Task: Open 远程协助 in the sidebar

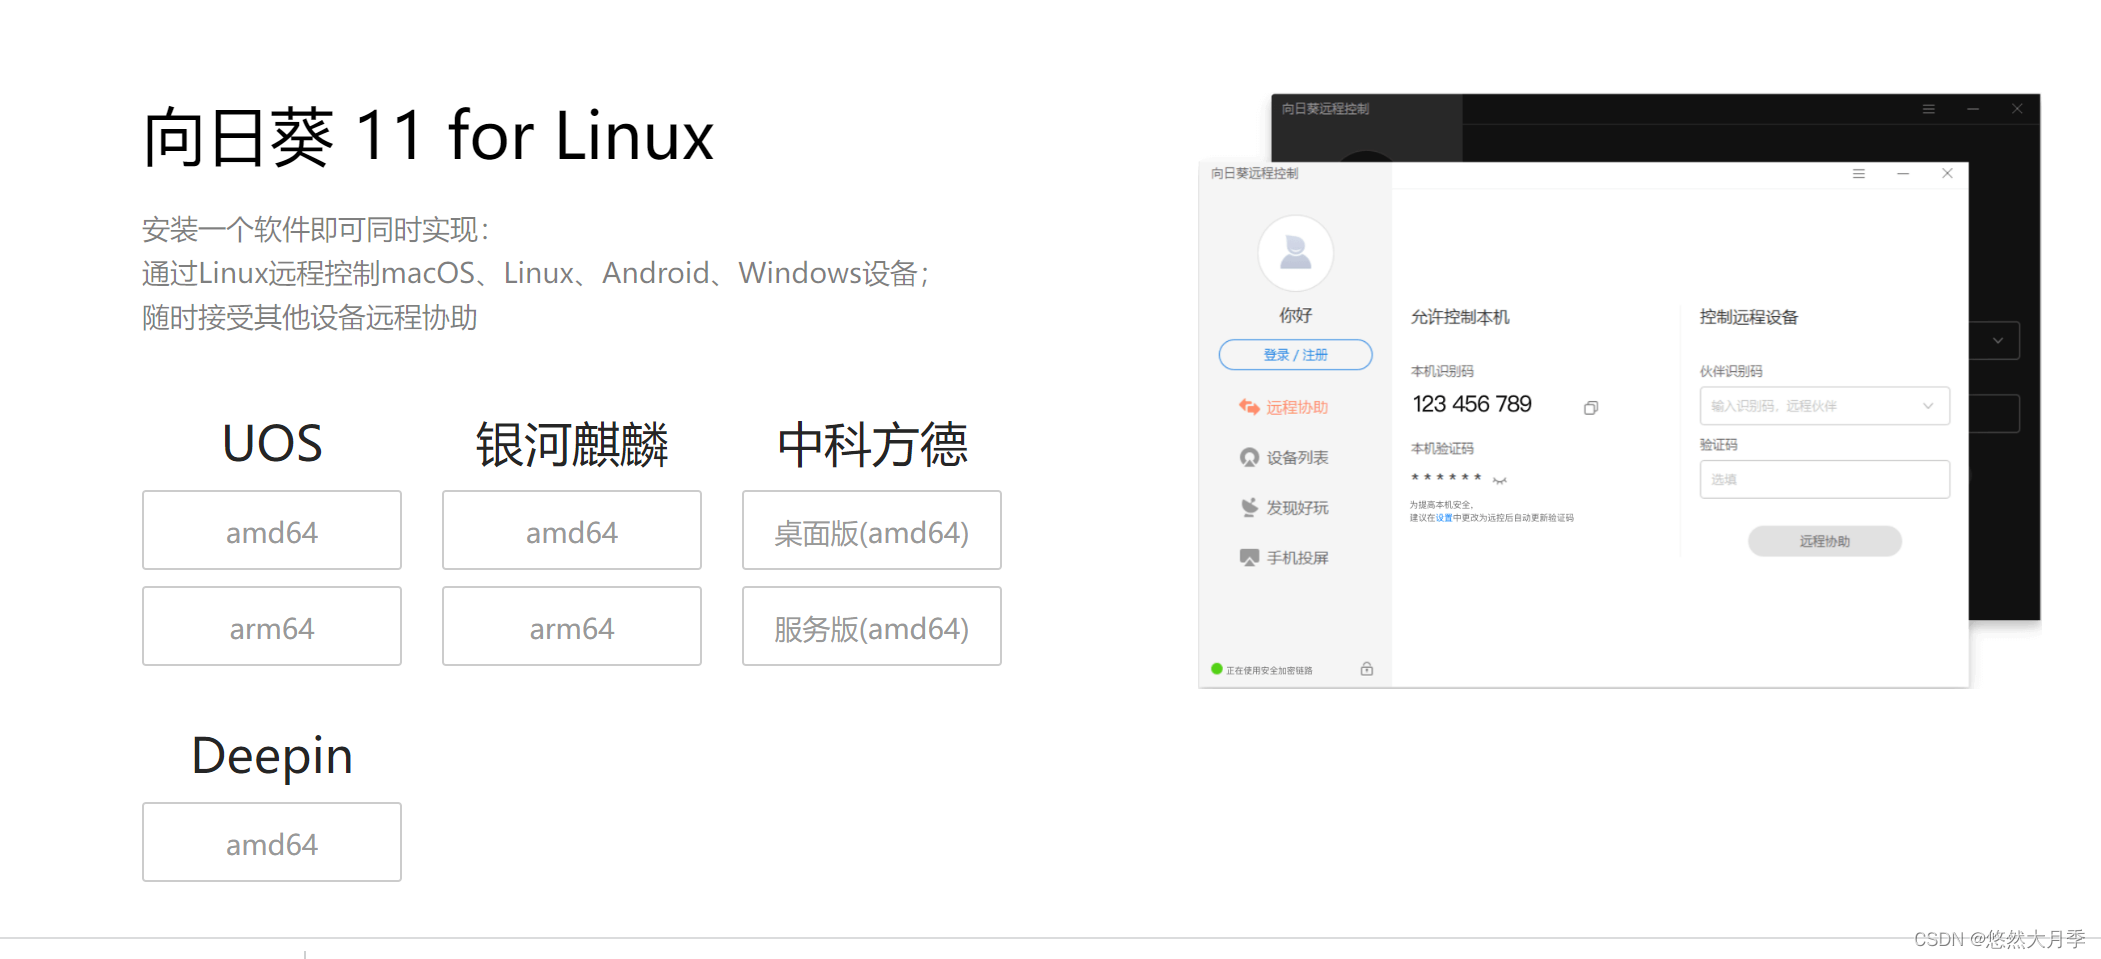Action: click(x=1285, y=407)
